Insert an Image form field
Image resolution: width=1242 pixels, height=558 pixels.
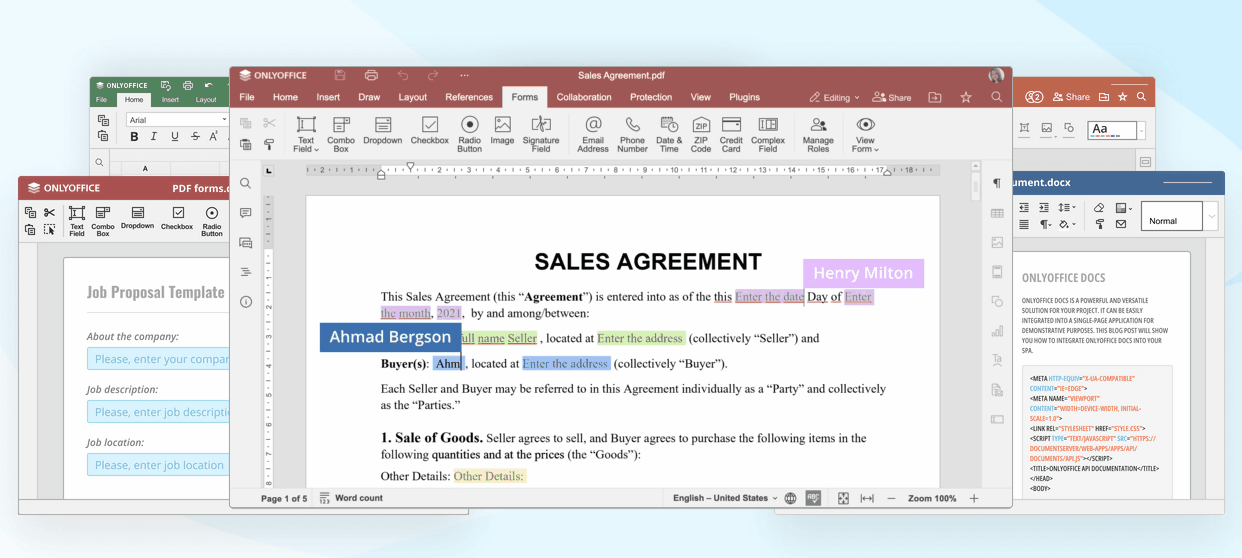(502, 131)
